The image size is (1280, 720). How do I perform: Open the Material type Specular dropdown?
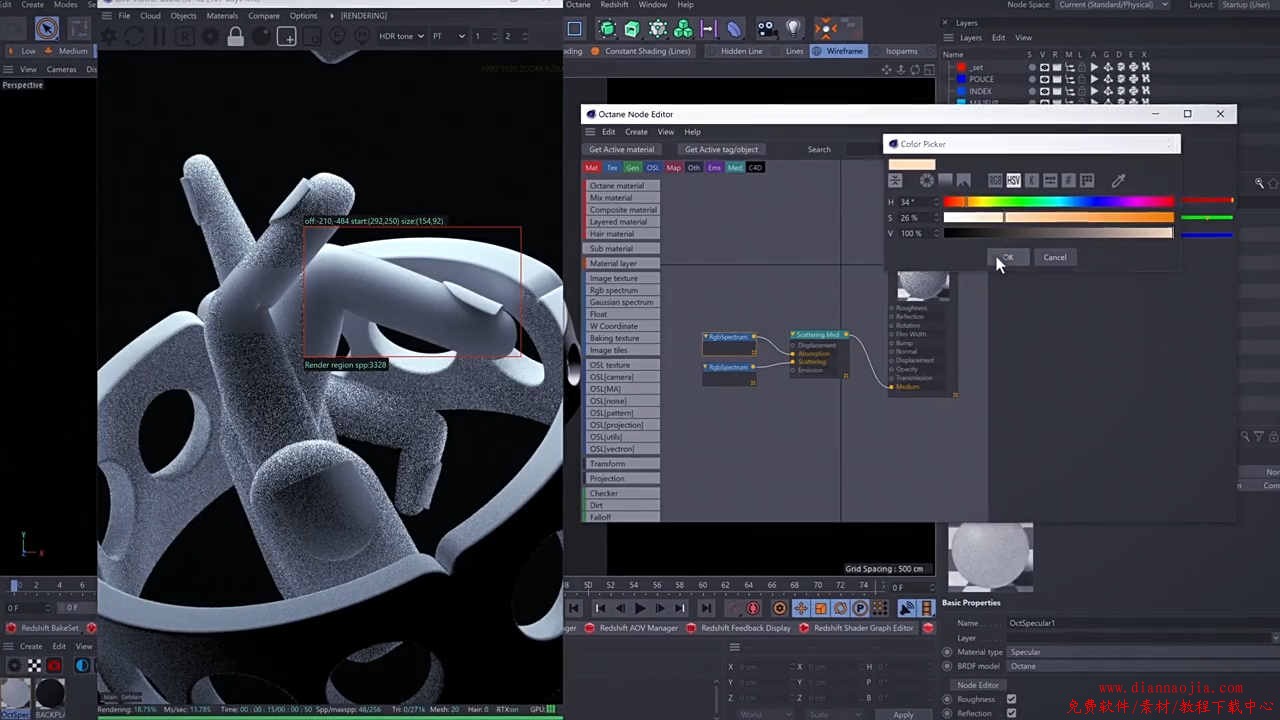[x=1140, y=652]
